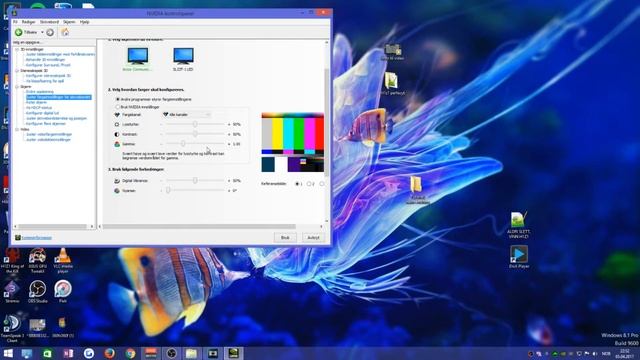Click the forward arrow next to Tilbake
640x360 pixels.
tap(50, 32)
